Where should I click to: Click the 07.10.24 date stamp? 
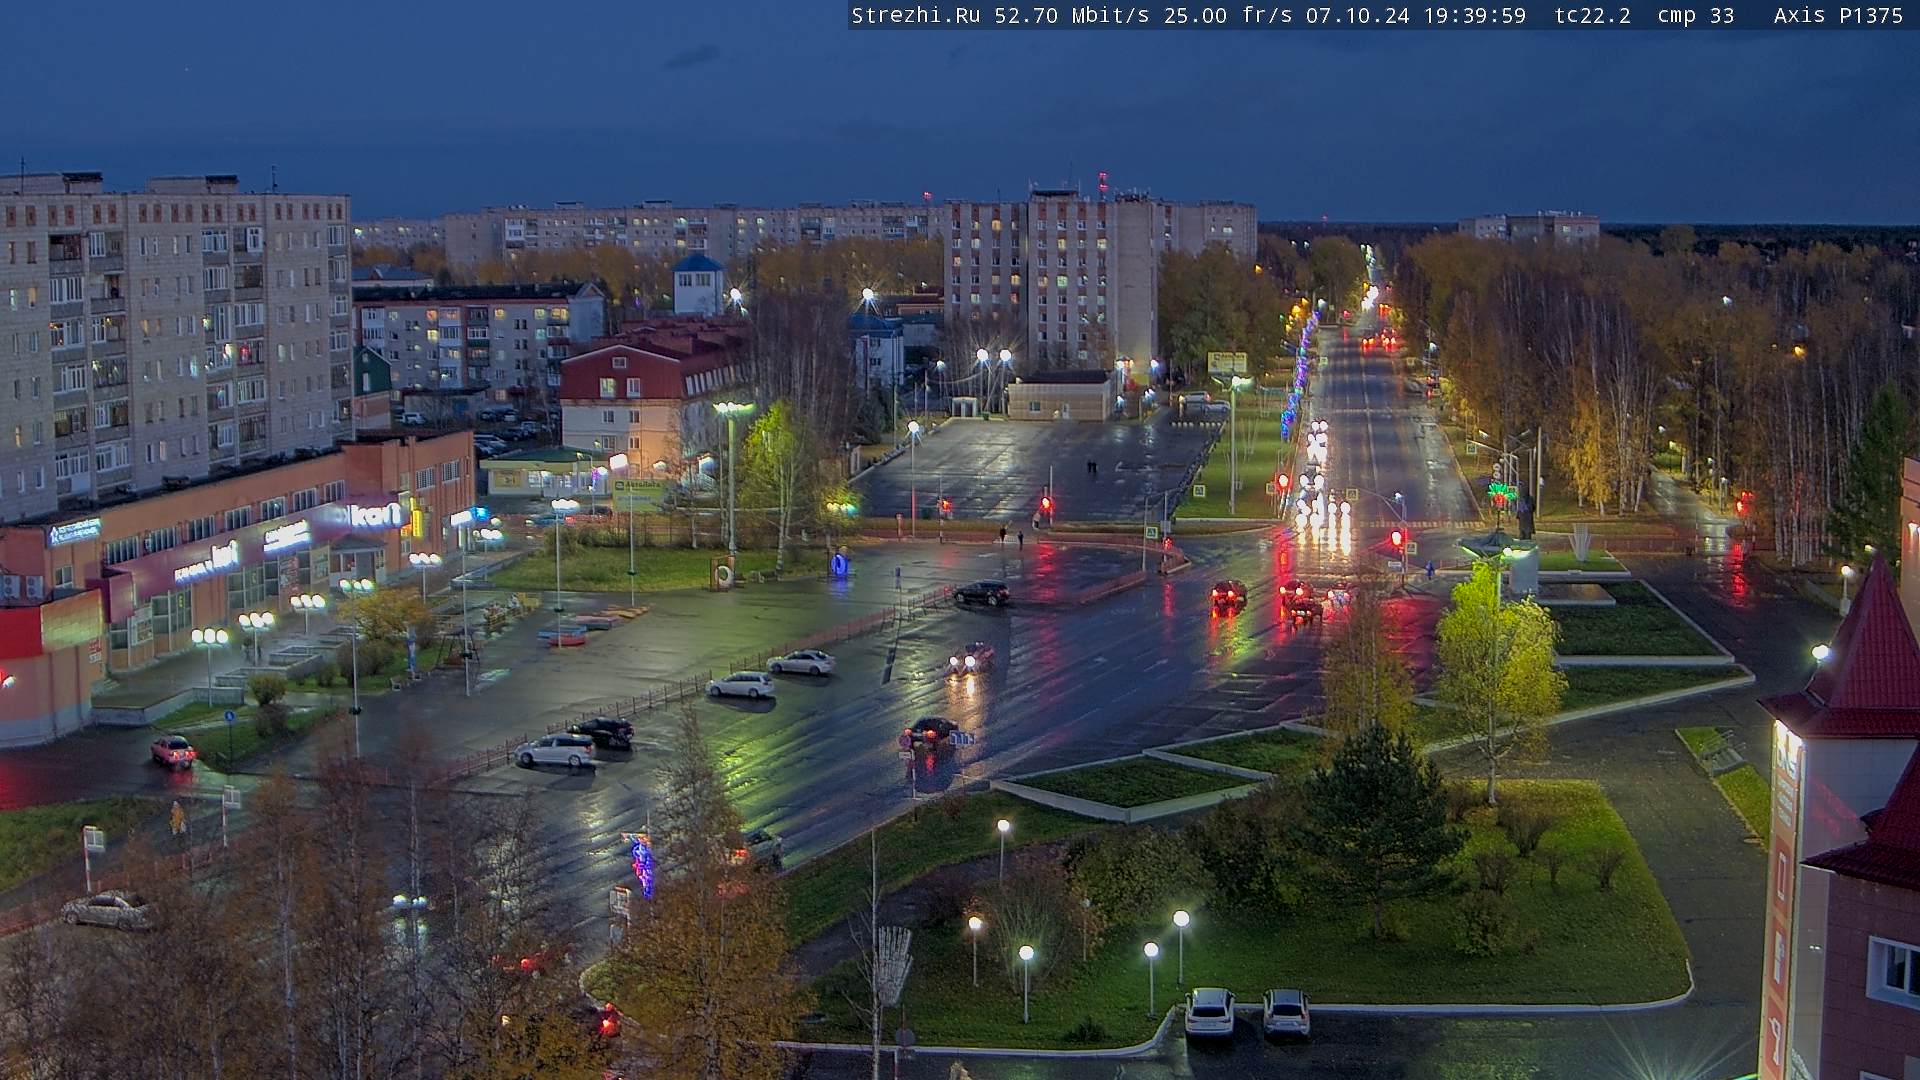pos(1357,15)
